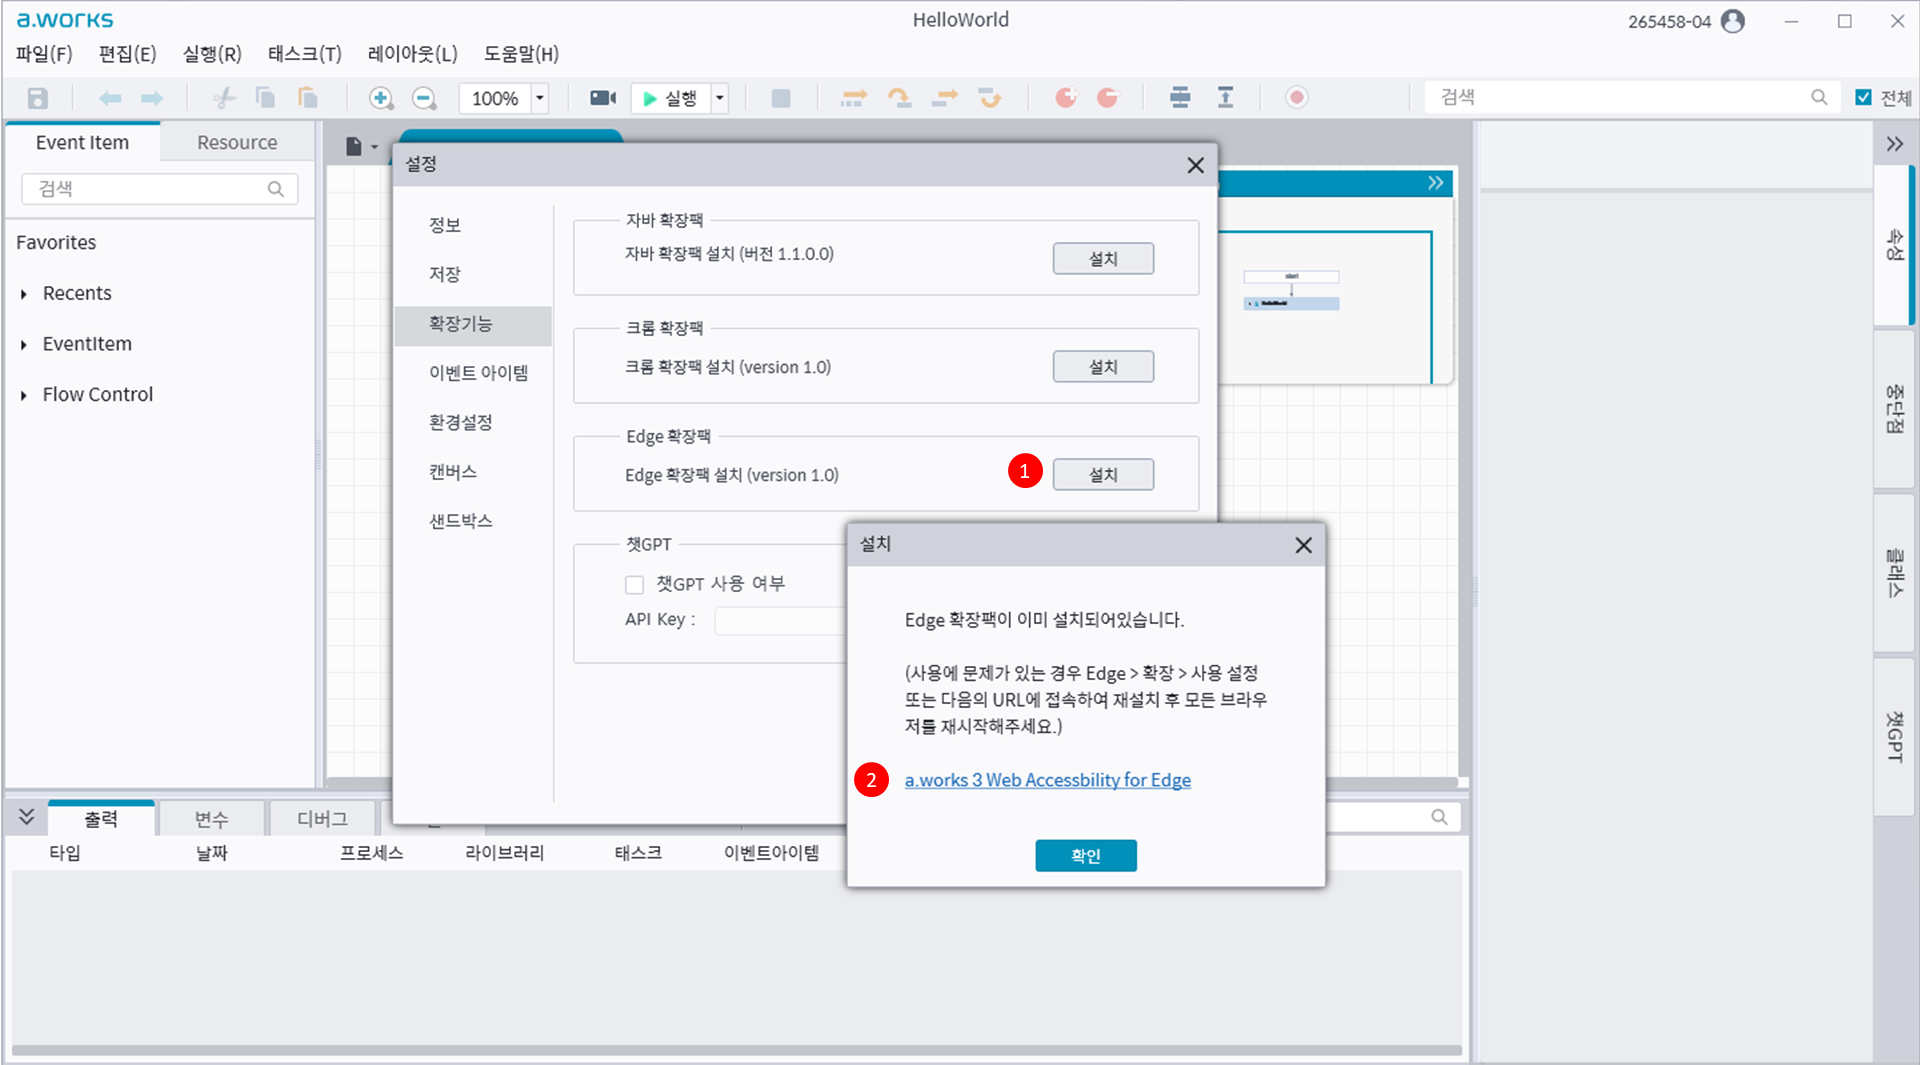Click the red record circle icon
This screenshot has width=1920, height=1065.
pyautogui.click(x=1297, y=98)
